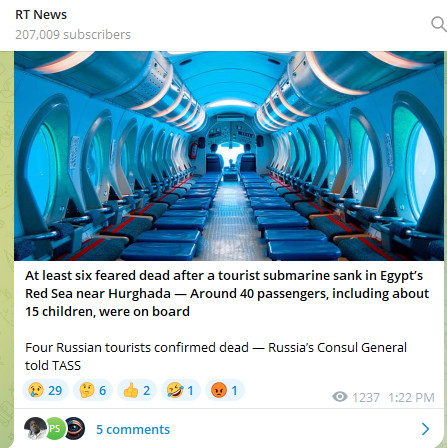Open the first commenter's profile avatar
The width and height of the screenshot is (447, 448).
35,428
